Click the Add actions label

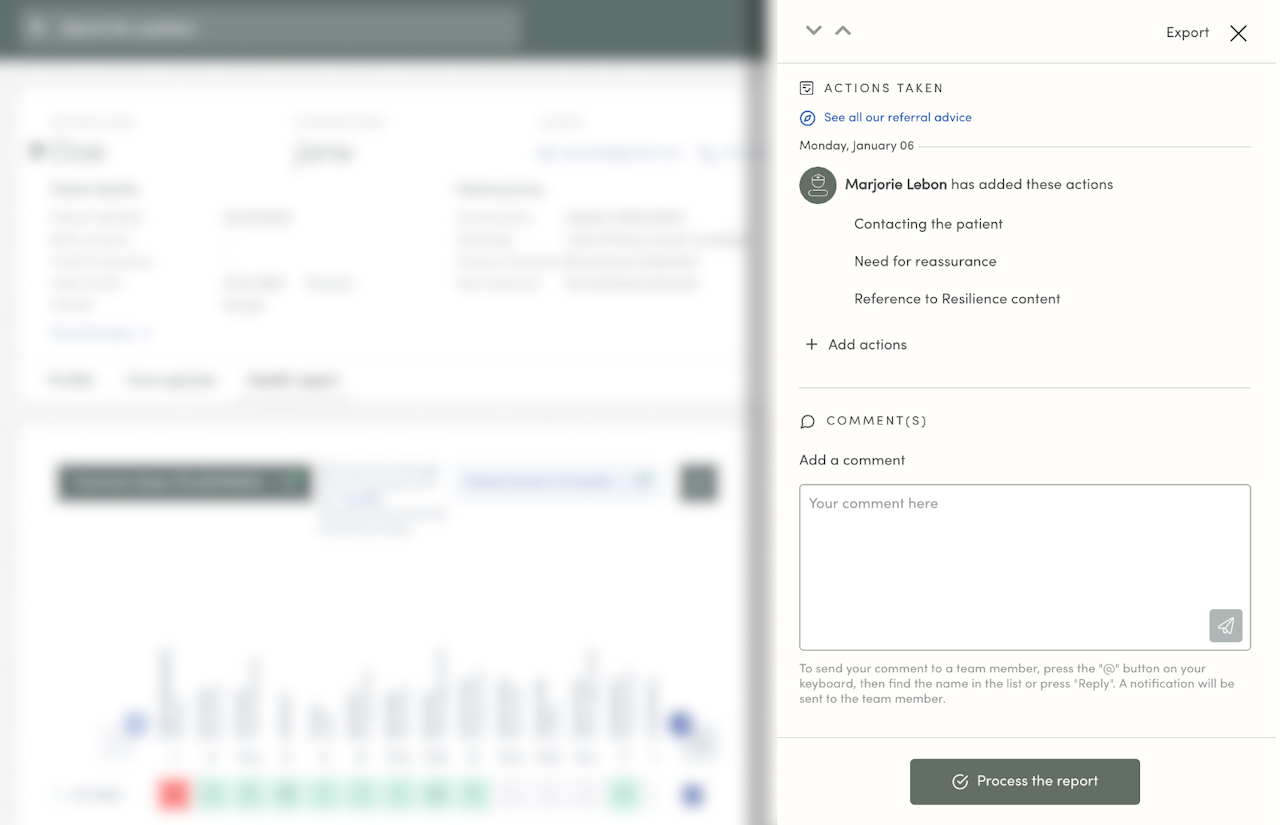pyautogui.click(x=867, y=345)
